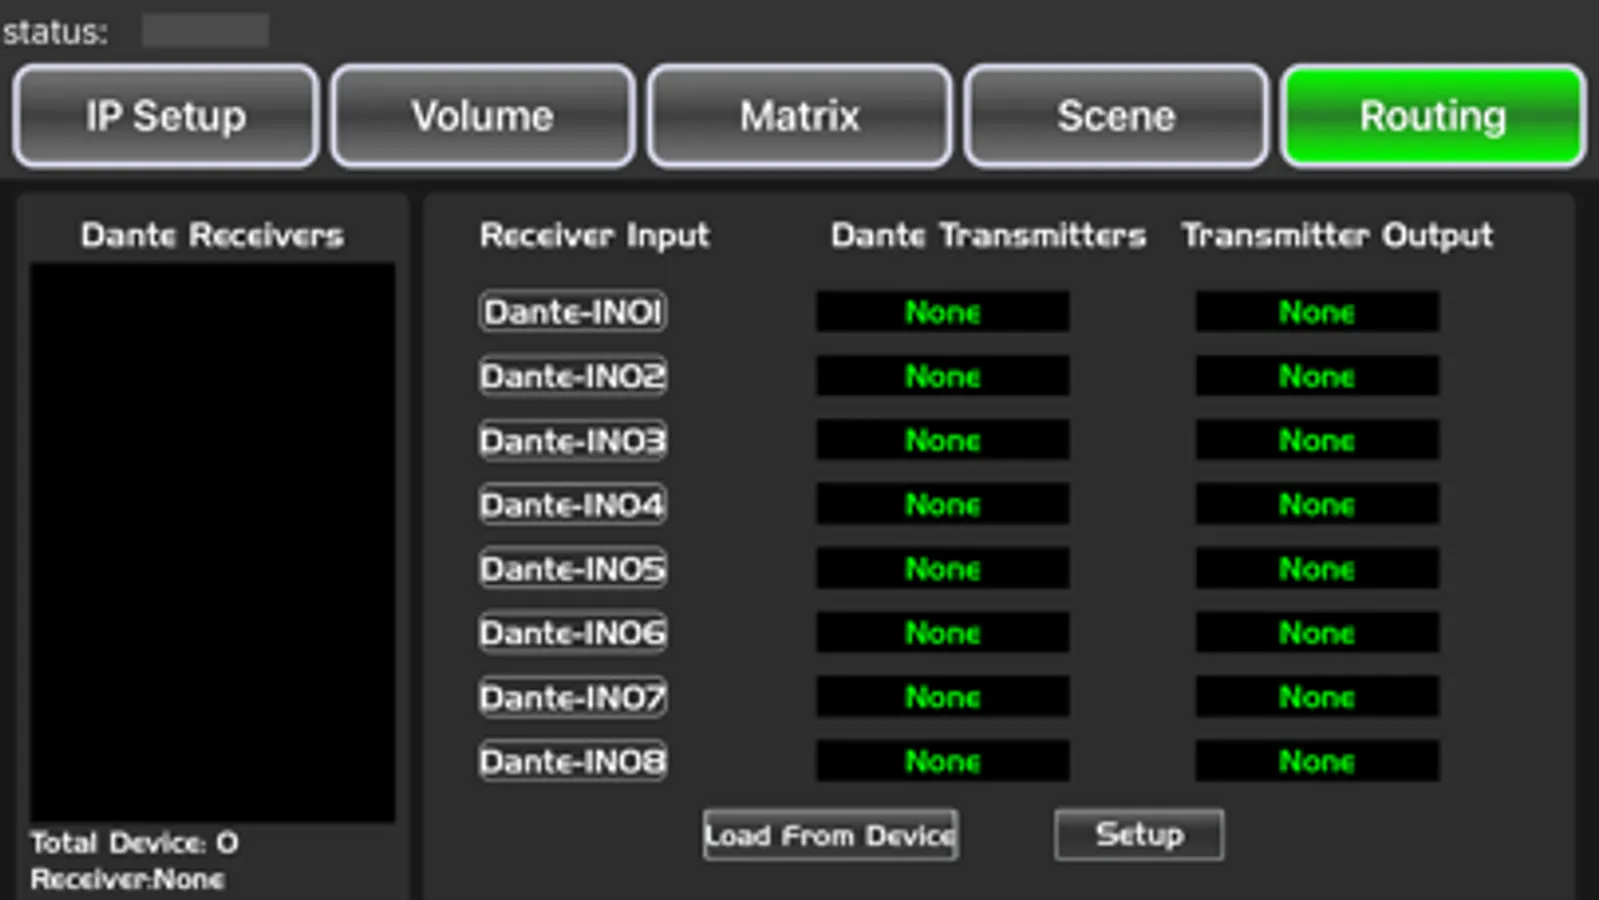The height and width of the screenshot is (900, 1599).
Task: Click the Dante Transmitters column header
Action: 988,235
